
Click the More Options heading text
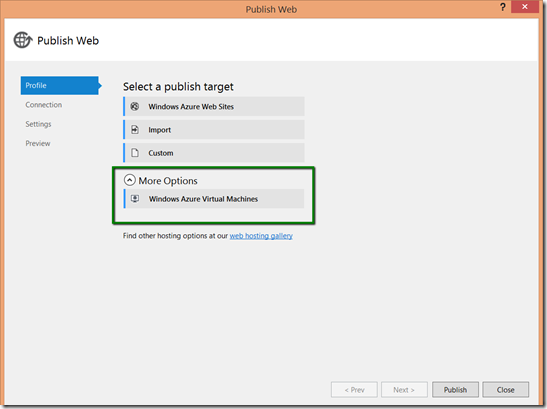point(168,181)
